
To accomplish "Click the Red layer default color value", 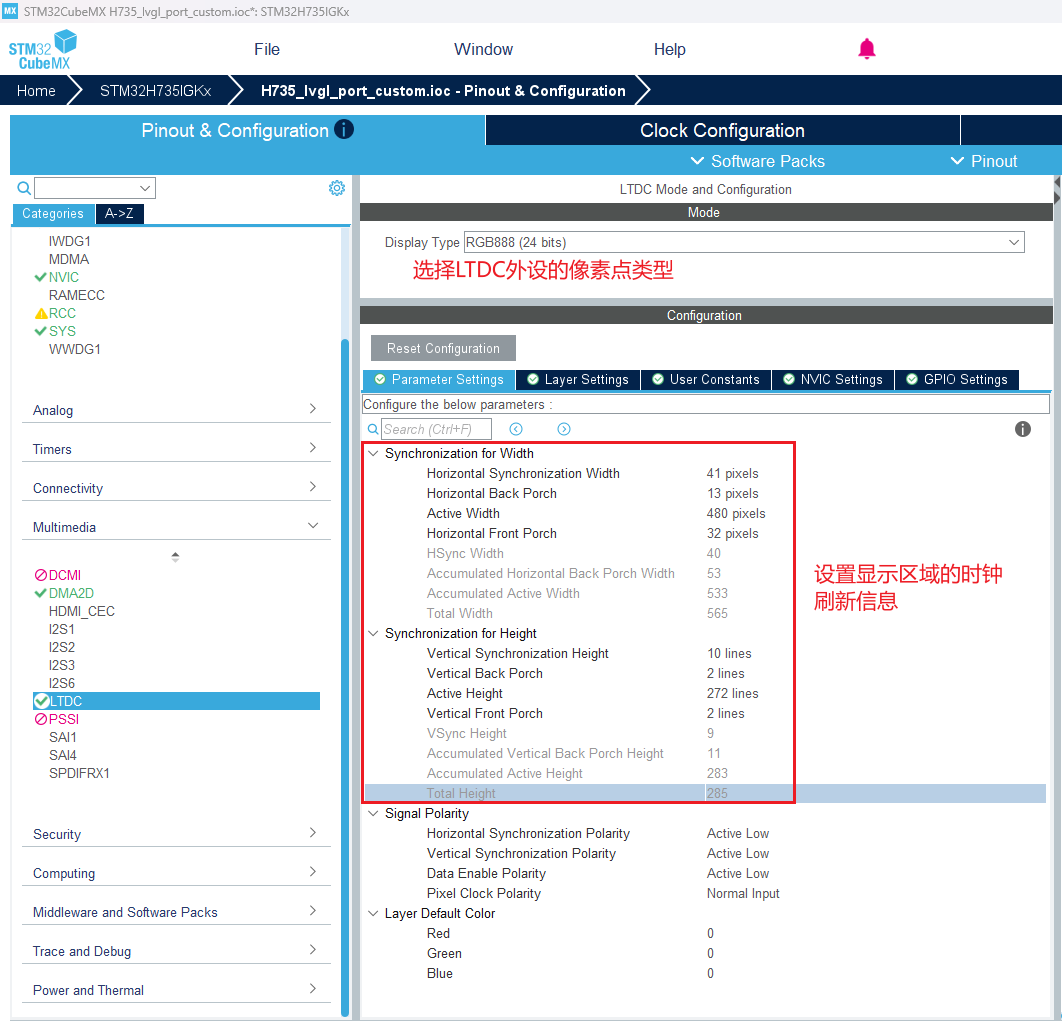I will (710, 933).
